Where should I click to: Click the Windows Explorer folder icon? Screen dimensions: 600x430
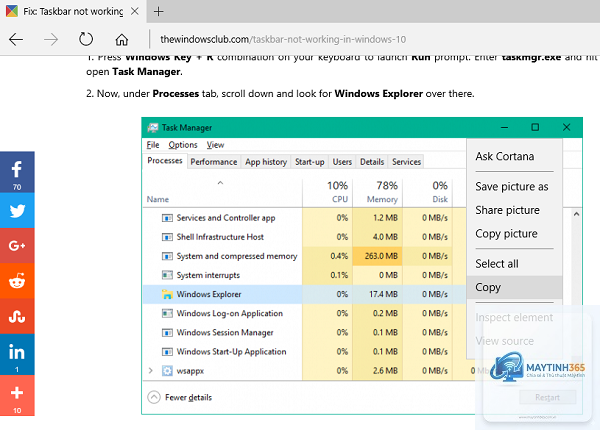click(x=167, y=294)
